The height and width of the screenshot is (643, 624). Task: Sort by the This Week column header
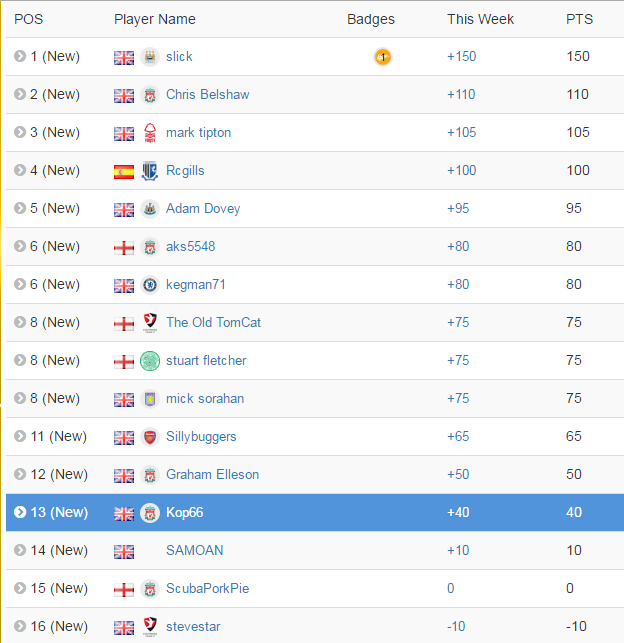click(480, 19)
